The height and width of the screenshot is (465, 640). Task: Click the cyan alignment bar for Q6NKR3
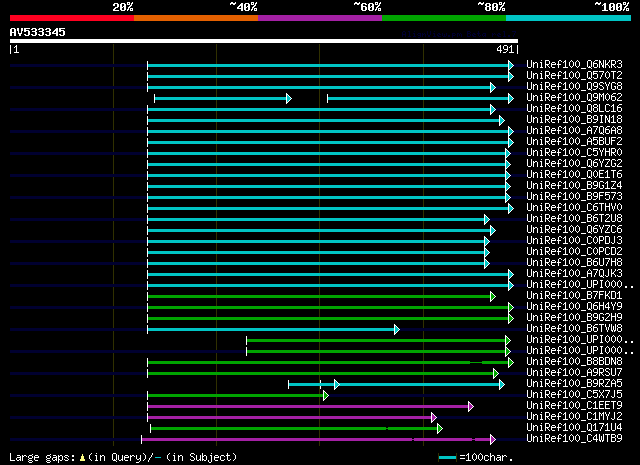click(x=330, y=65)
